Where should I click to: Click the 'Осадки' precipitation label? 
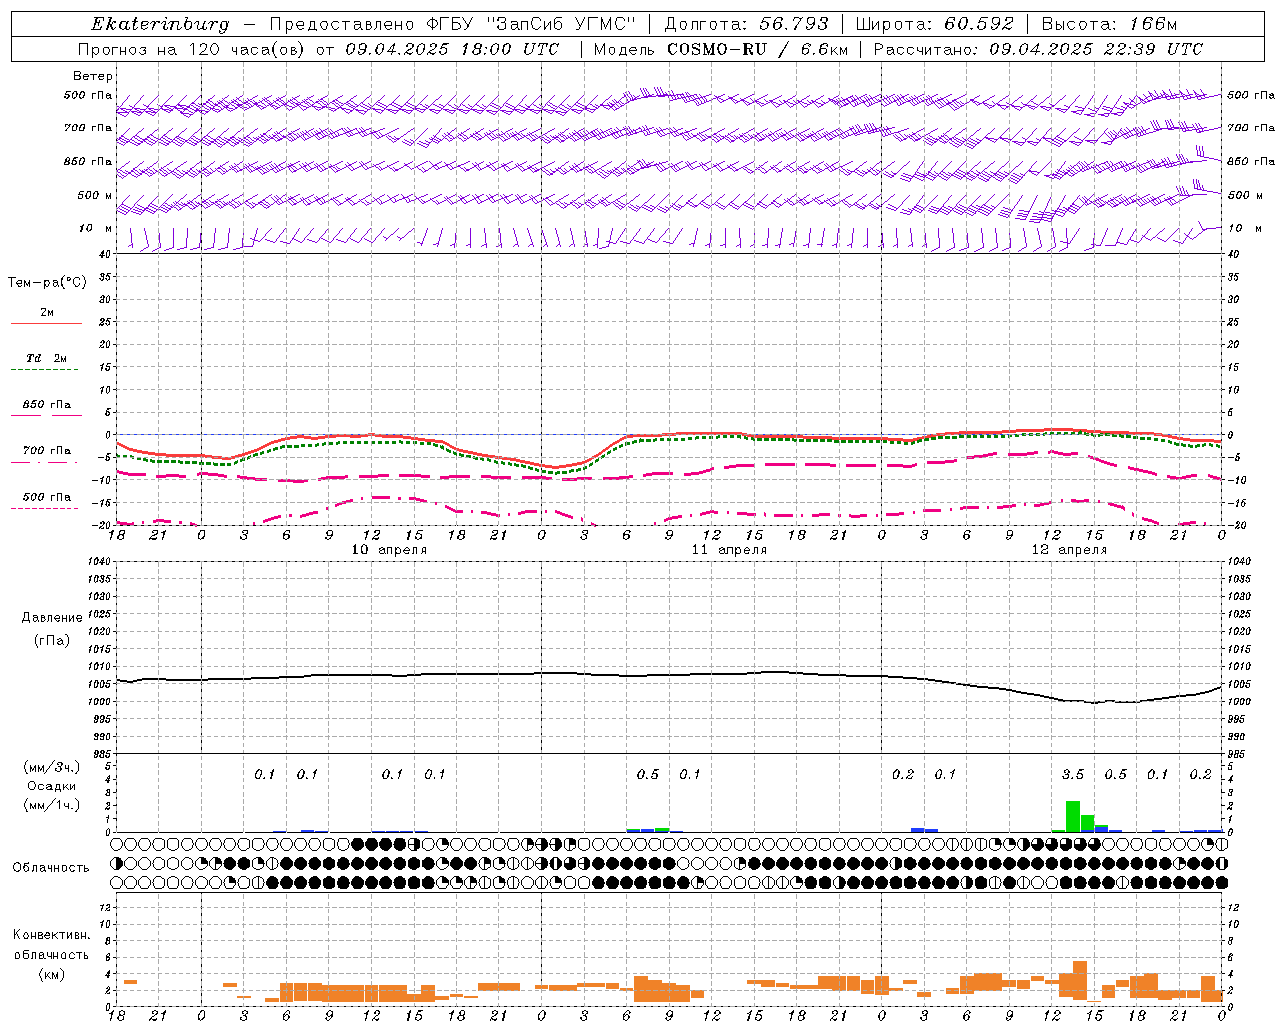52,786
